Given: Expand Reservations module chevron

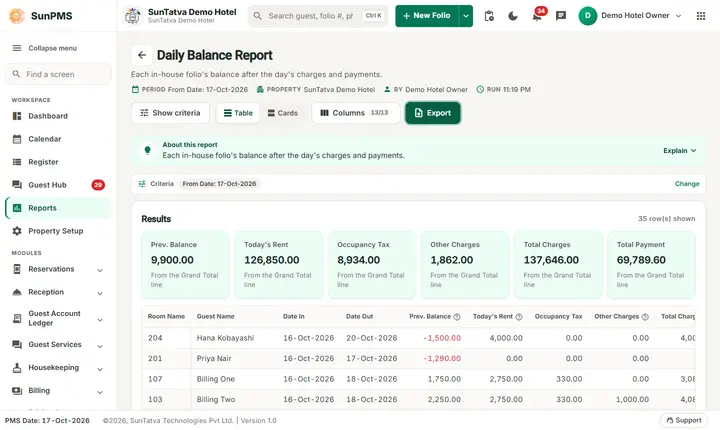Looking at the screenshot, I should (100, 270).
